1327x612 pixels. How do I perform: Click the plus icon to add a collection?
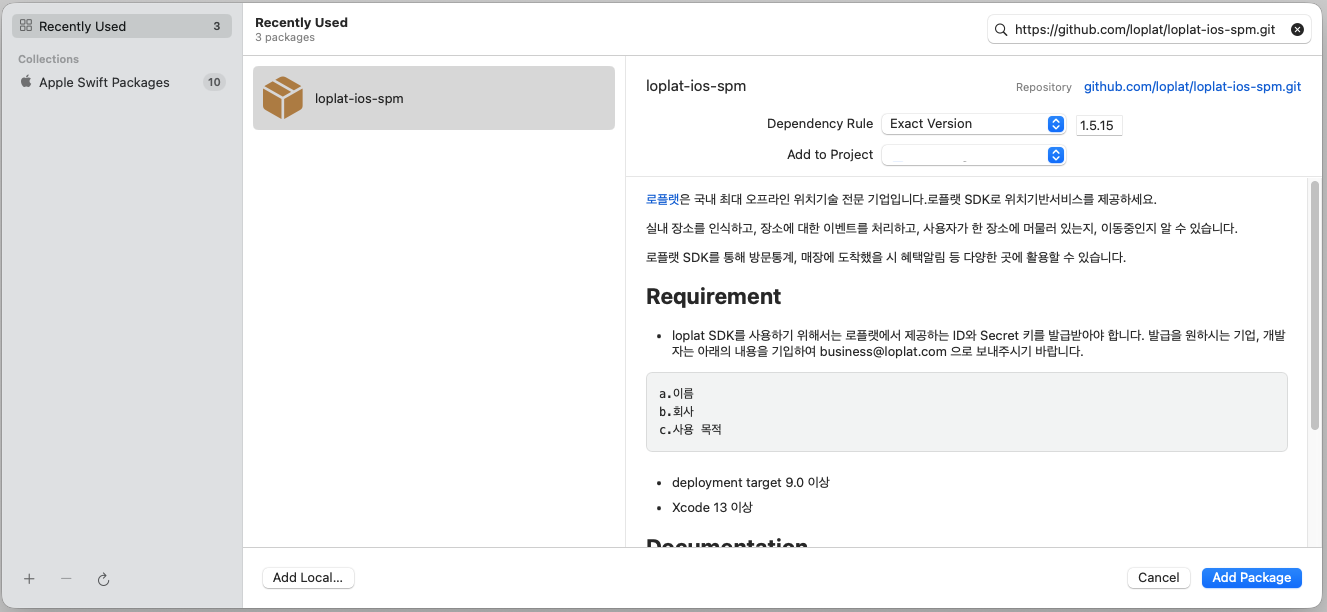click(x=28, y=579)
